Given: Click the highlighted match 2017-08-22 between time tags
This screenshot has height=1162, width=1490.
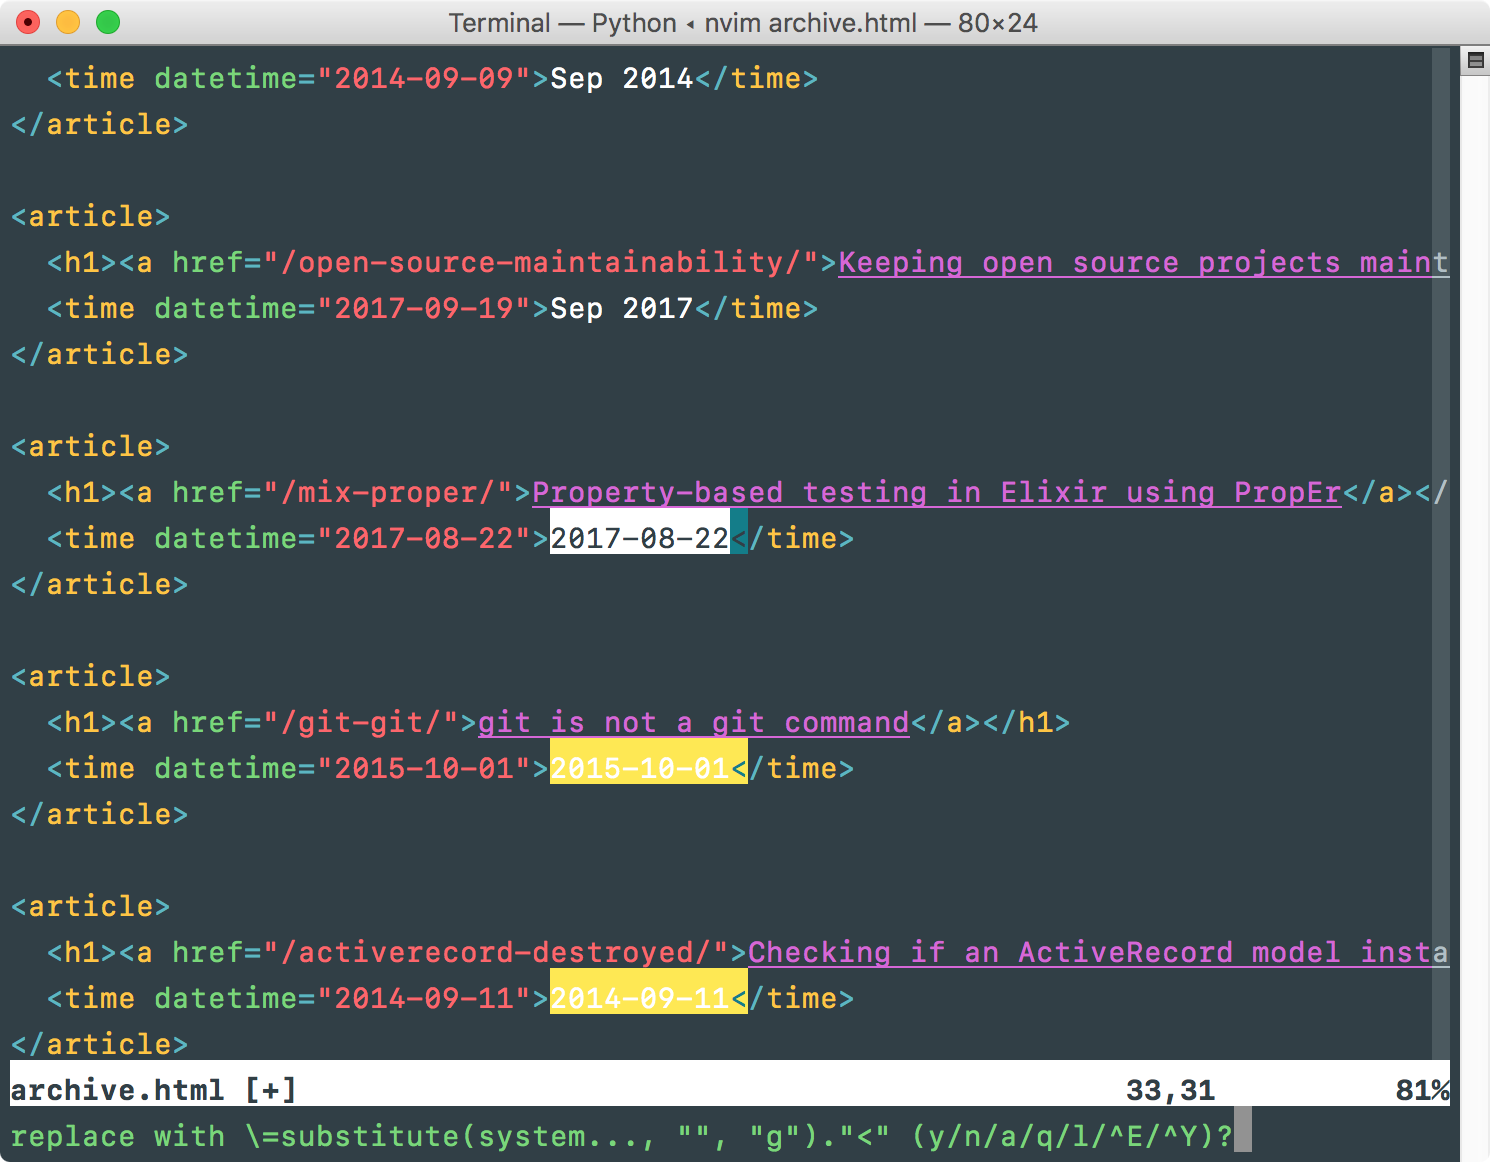Looking at the screenshot, I should 640,538.
